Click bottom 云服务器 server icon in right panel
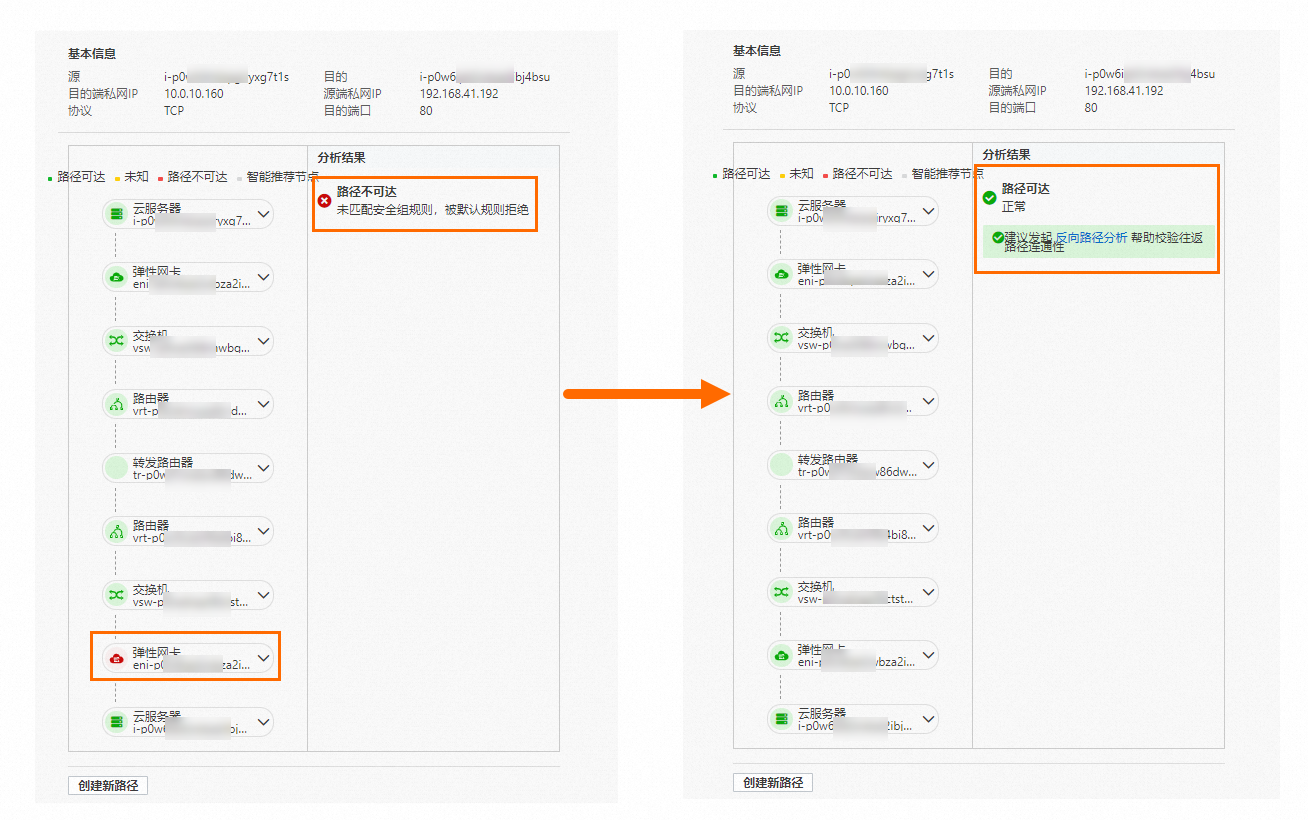 click(781, 718)
